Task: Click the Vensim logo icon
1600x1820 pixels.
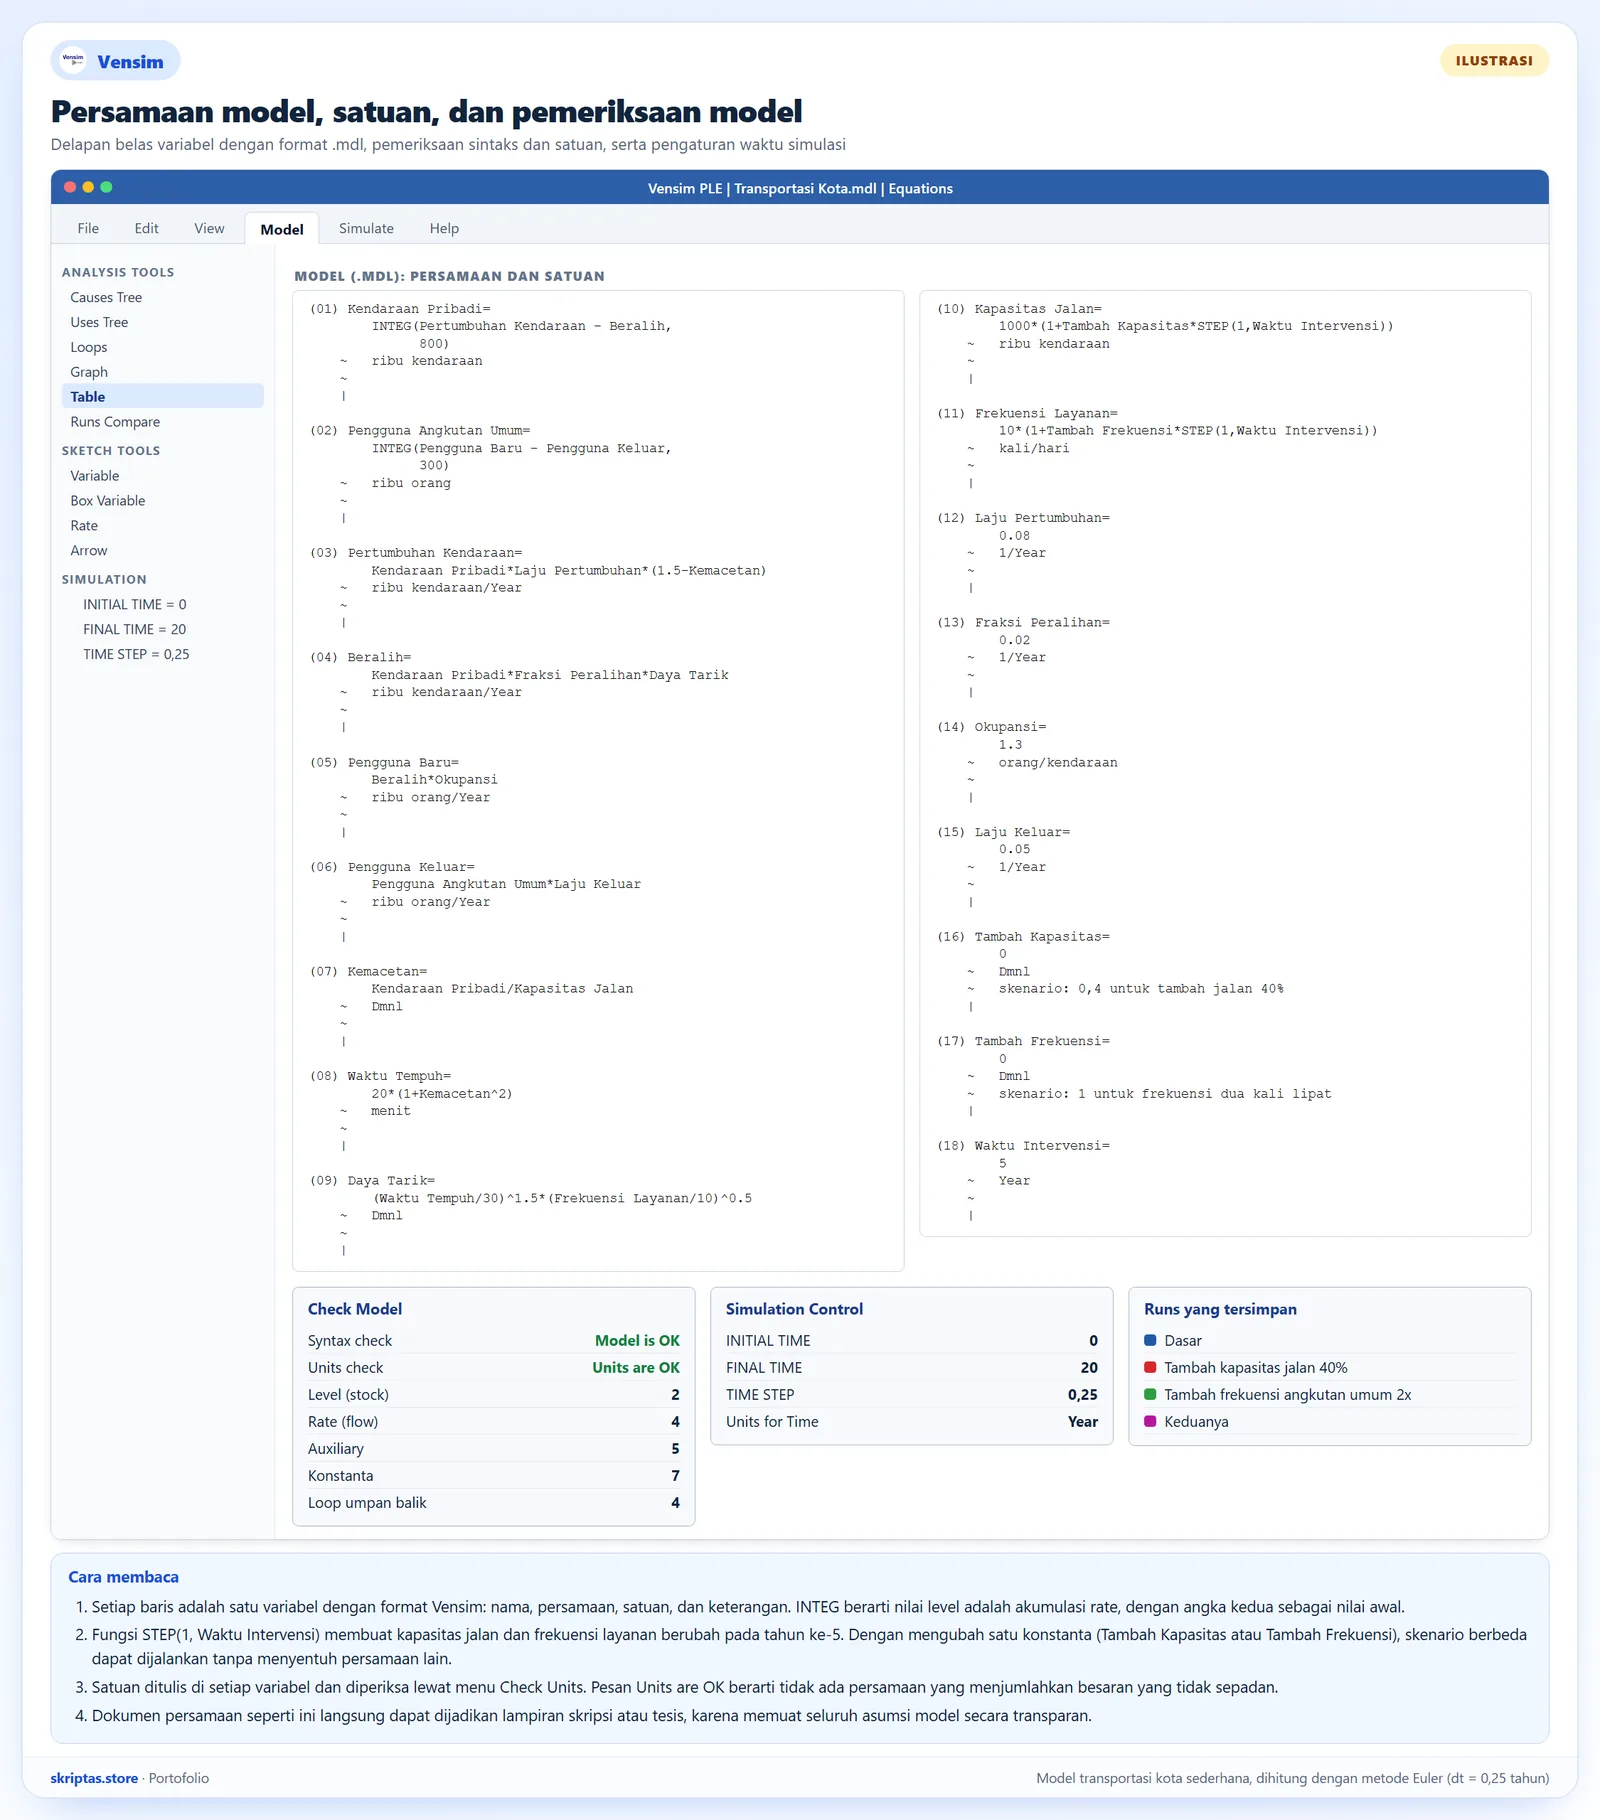Action: (x=73, y=60)
